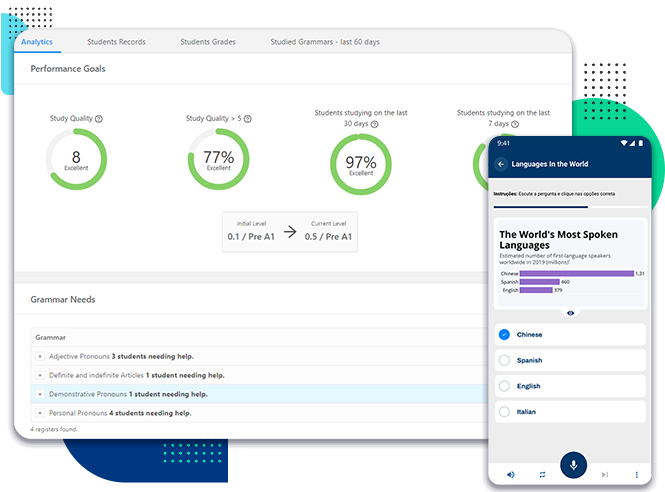Click help icon next to Study Quality

tap(99, 119)
